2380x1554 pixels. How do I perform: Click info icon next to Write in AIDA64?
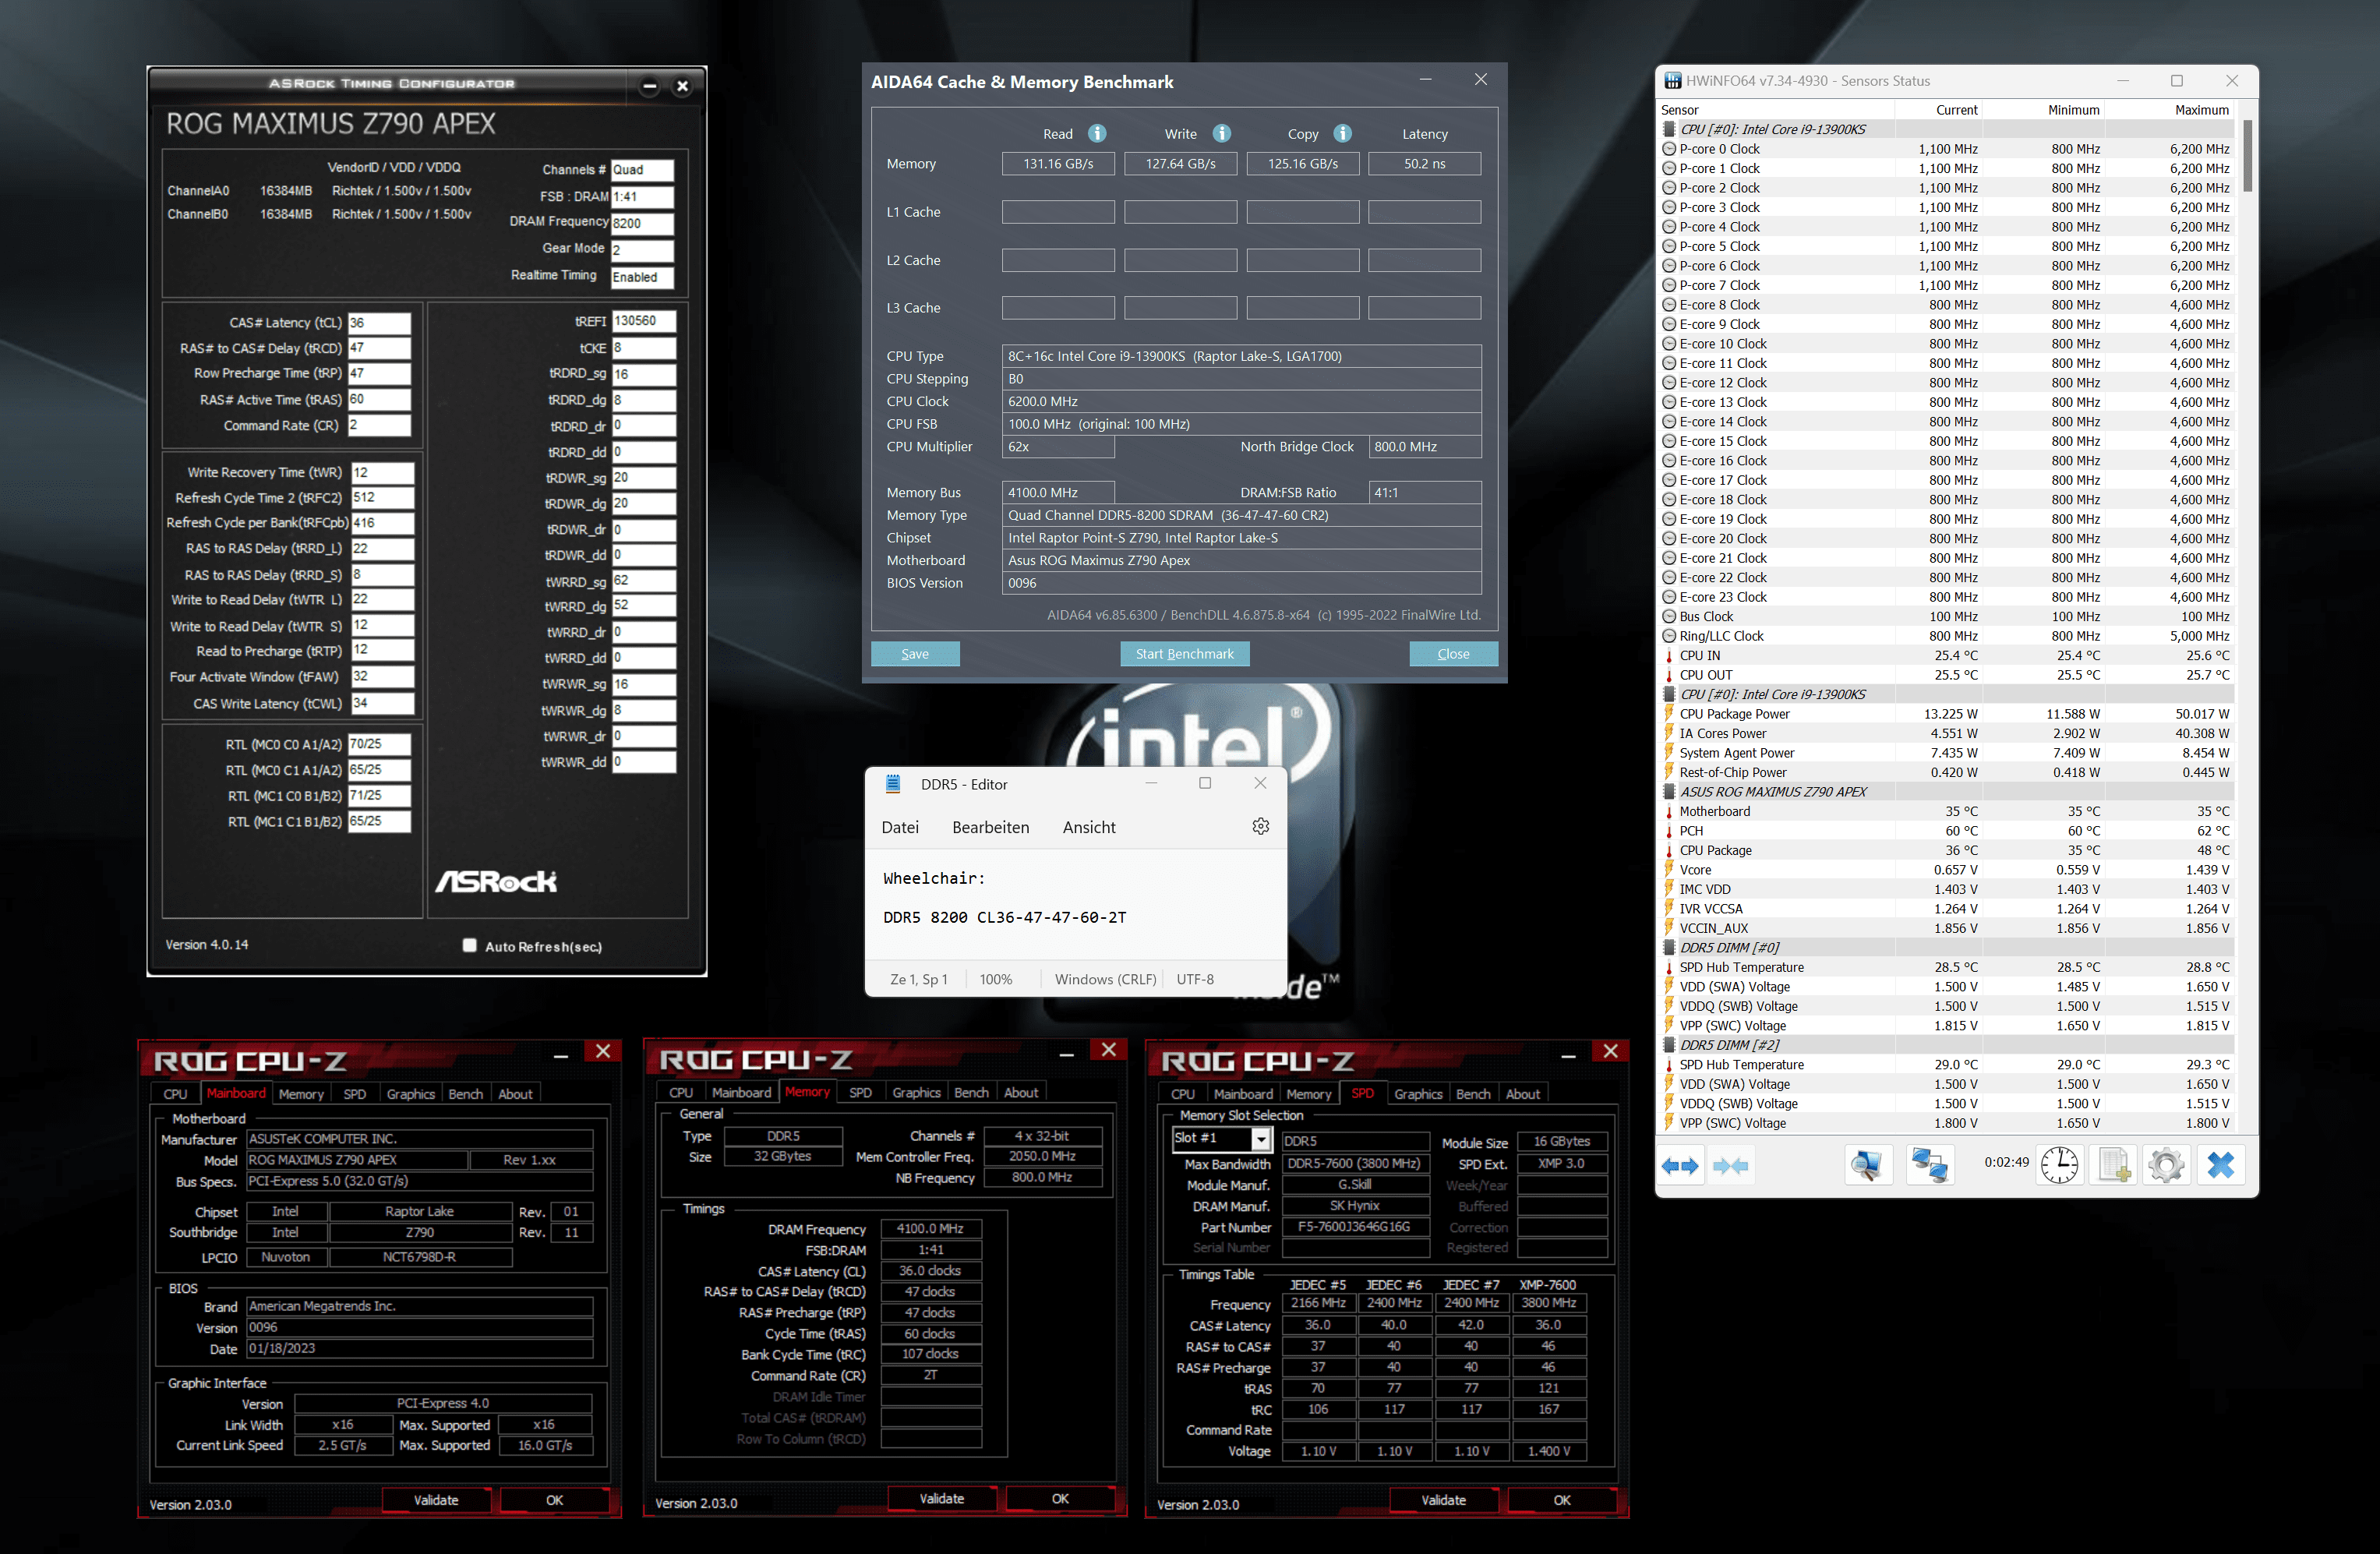coord(1222,133)
